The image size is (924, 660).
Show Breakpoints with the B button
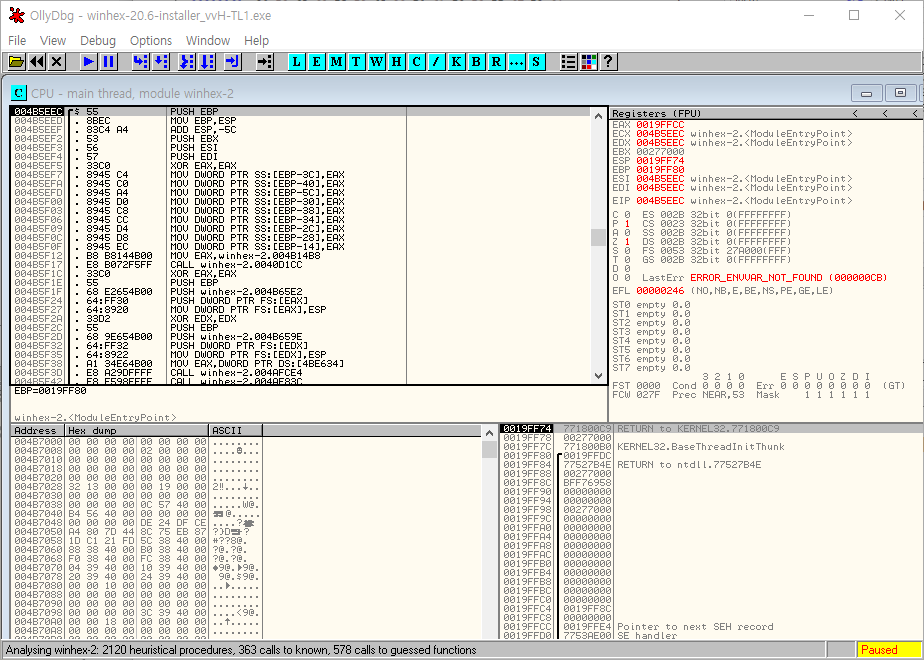pyautogui.click(x=477, y=61)
